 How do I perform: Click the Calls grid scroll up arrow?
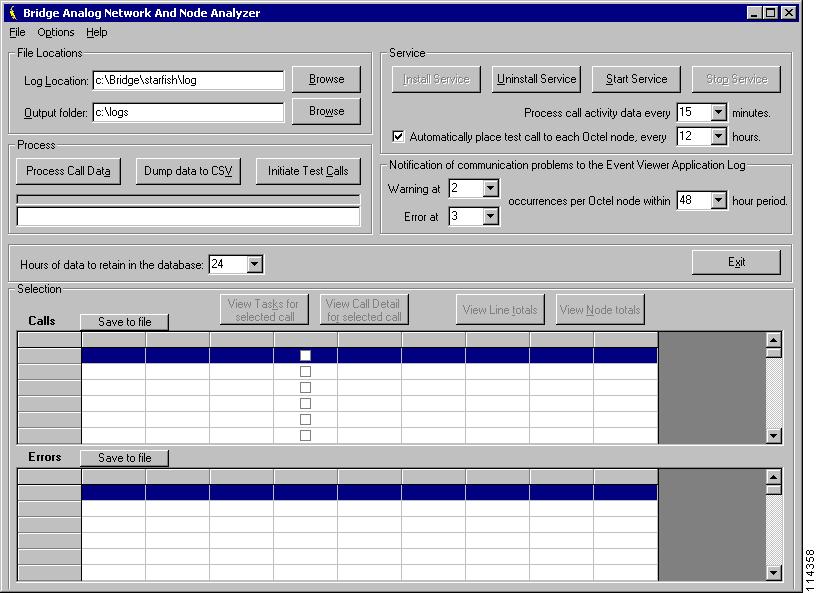[x=774, y=340]
